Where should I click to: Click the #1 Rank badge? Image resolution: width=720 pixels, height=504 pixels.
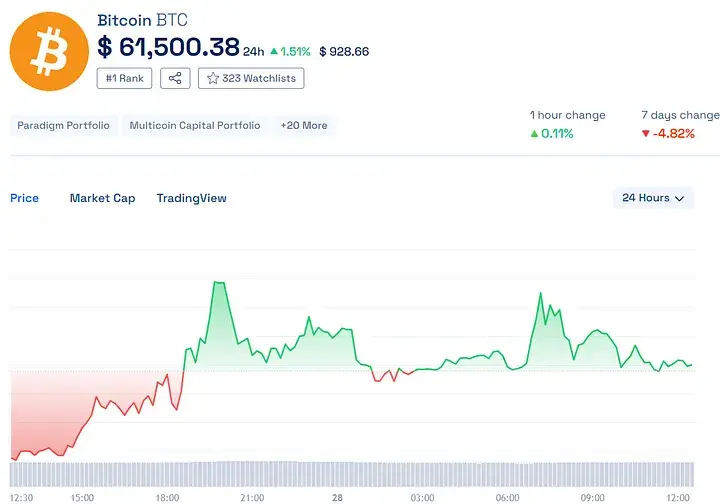pyautogui.click(x=124, y=78)
